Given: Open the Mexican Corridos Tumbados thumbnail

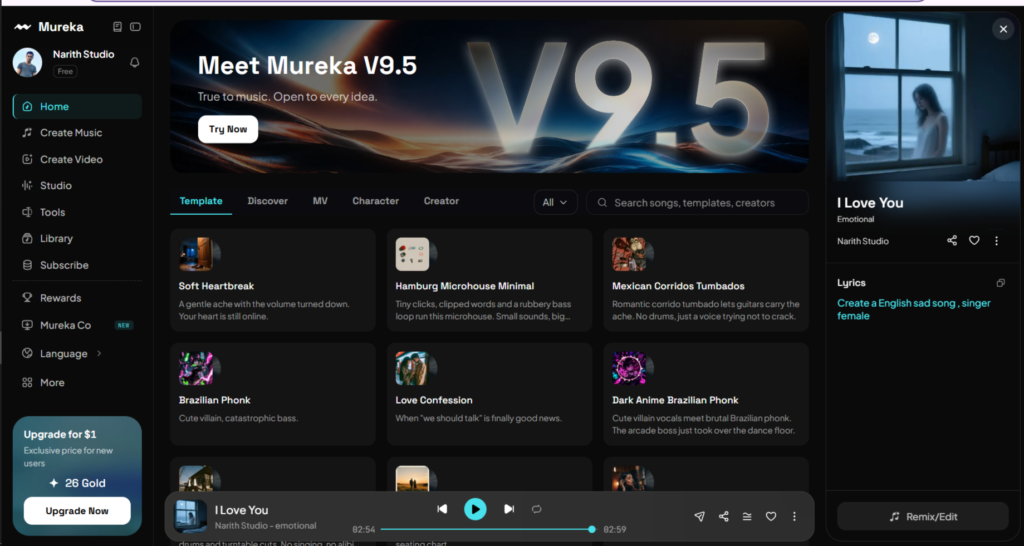Looking at the screenshot, I should point(630,254).
